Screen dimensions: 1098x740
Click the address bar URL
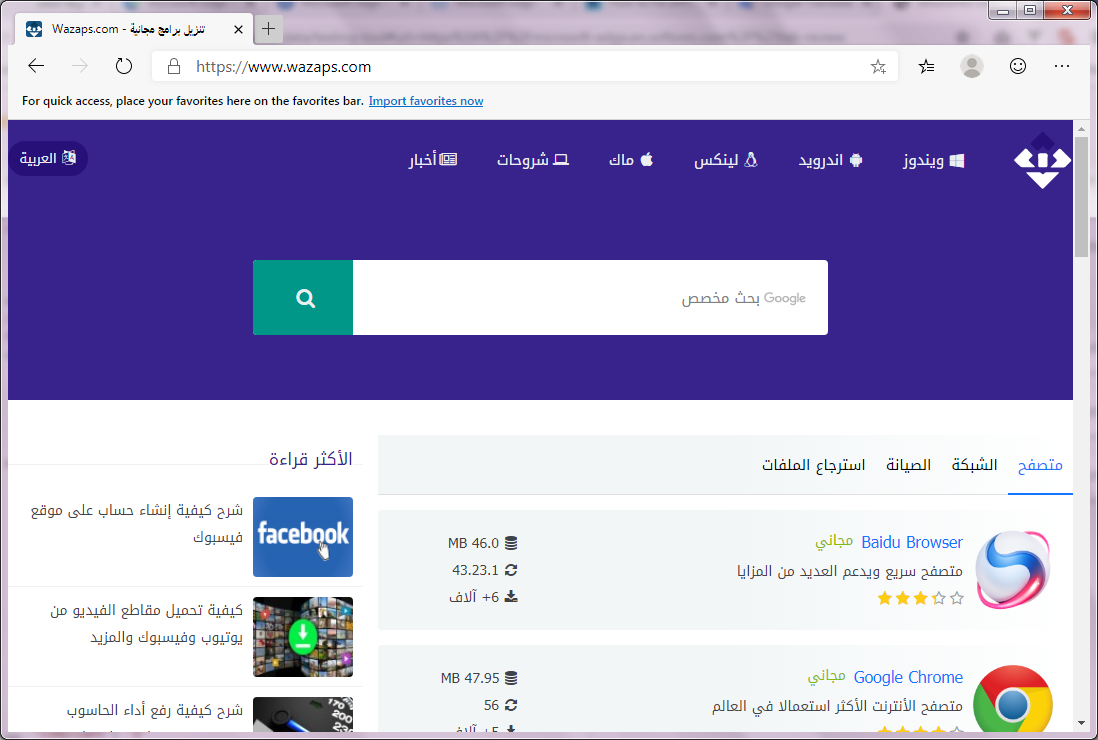pyautogui.click(x=284, y=67)
